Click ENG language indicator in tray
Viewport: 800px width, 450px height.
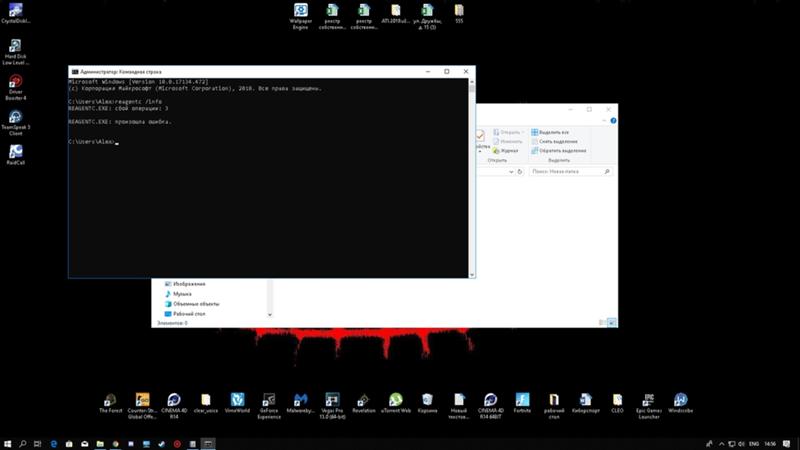(754, 444)
